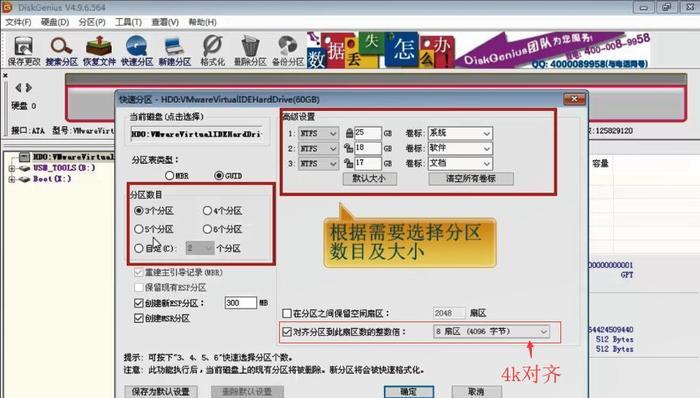Click the 删除分区 delete partition icon

point(250,51)
